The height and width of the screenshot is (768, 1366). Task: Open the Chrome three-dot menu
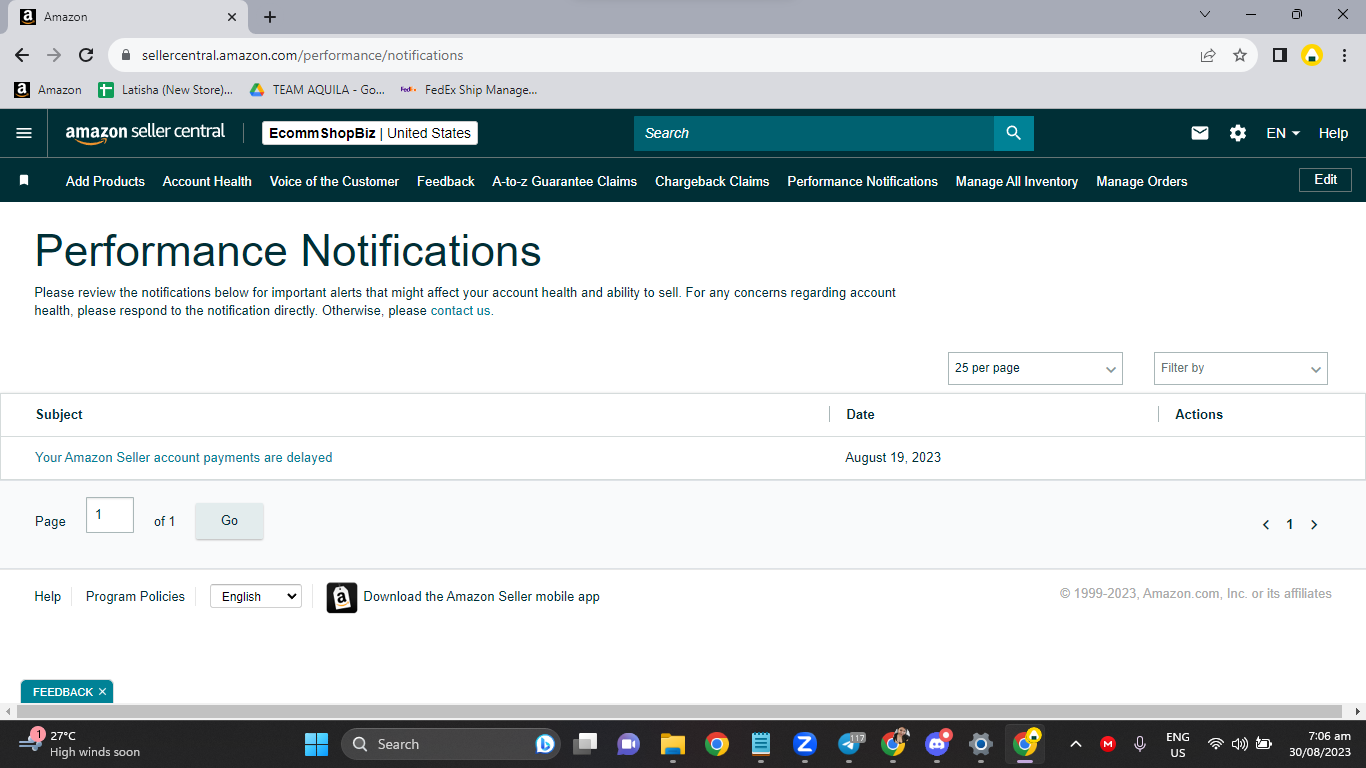coord(1344,56)
